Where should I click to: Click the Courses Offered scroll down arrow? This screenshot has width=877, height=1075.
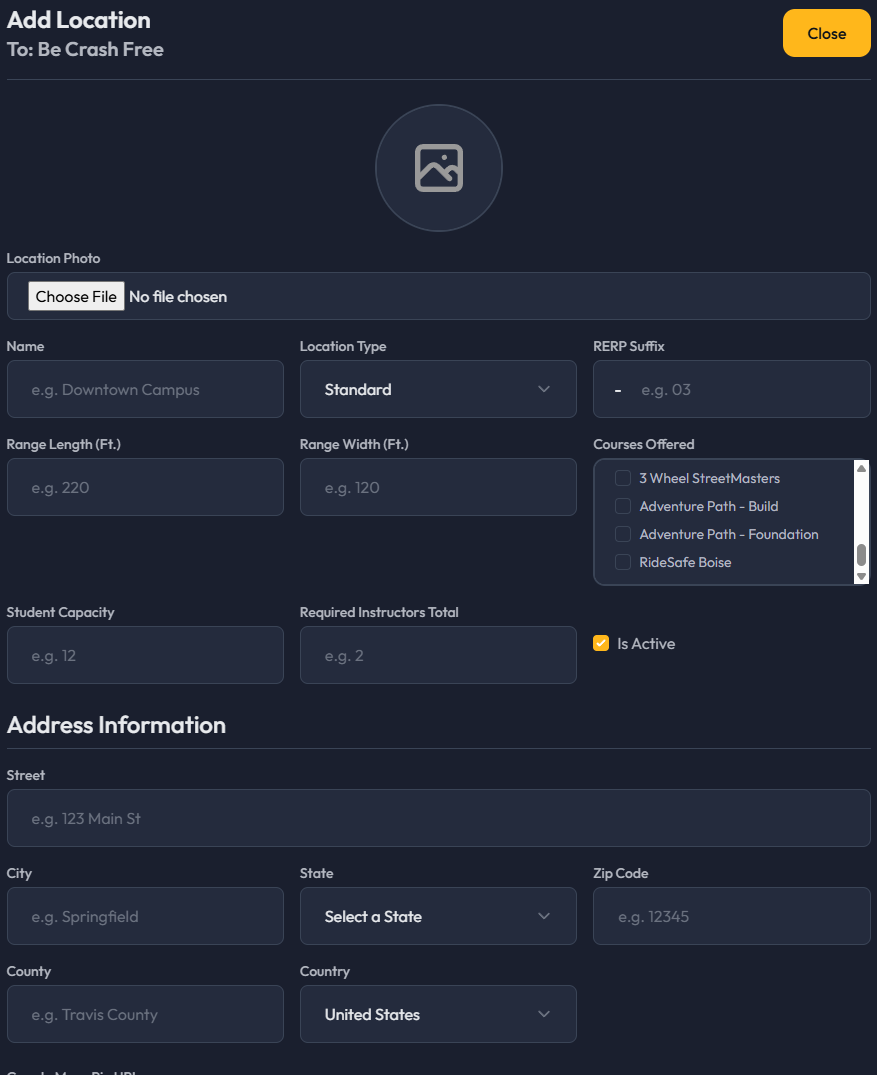click(861, 577)
